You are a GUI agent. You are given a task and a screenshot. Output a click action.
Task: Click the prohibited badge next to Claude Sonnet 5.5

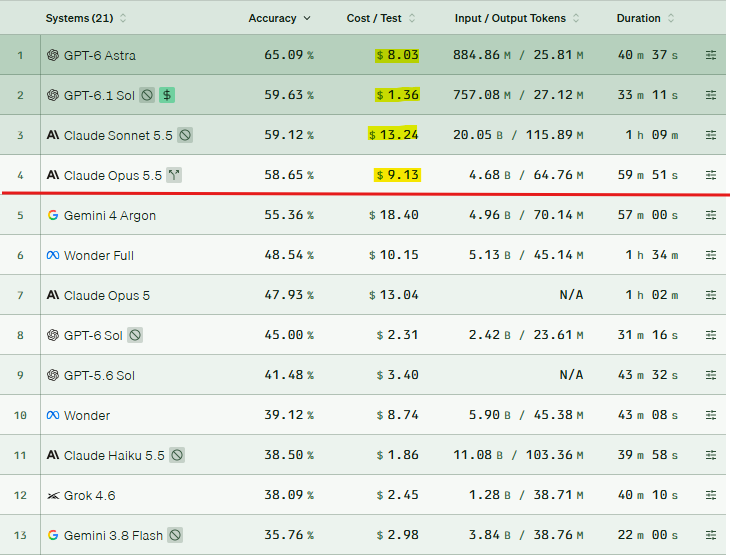(x=185, y=135)
